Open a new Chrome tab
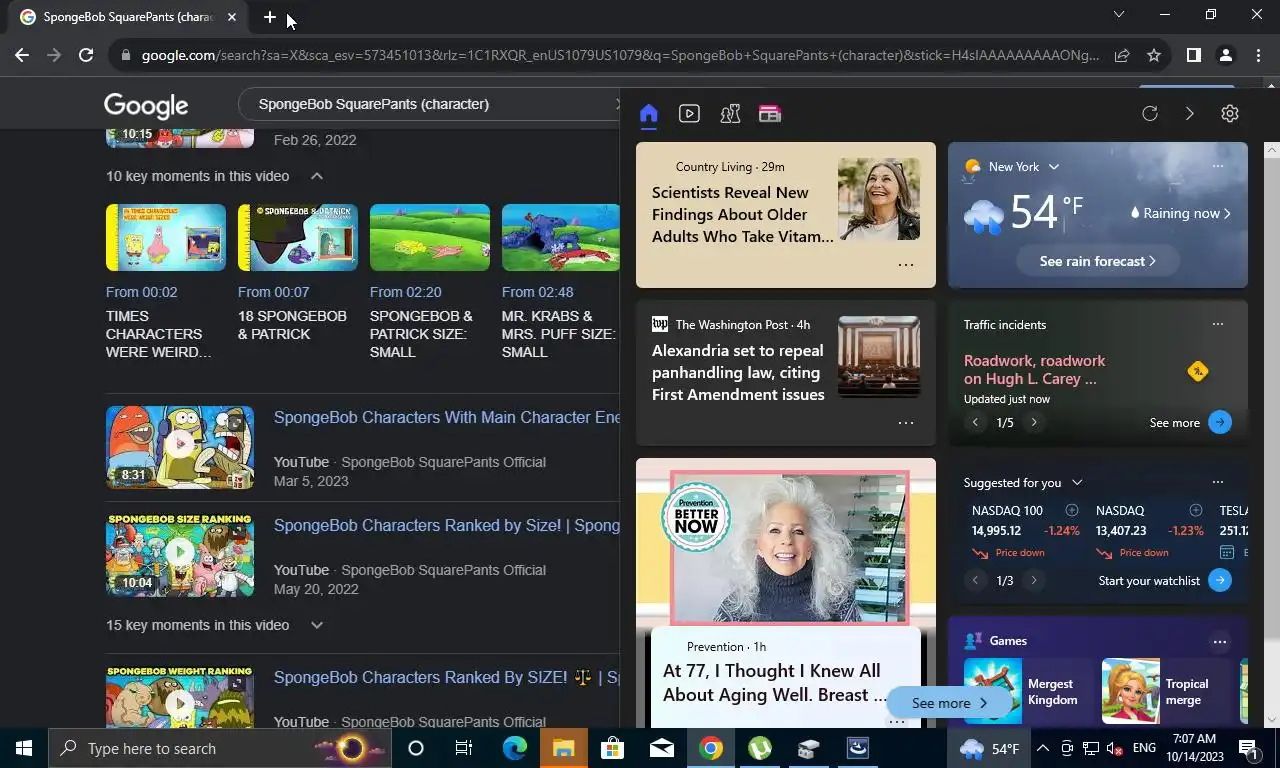 click(270, 17)
